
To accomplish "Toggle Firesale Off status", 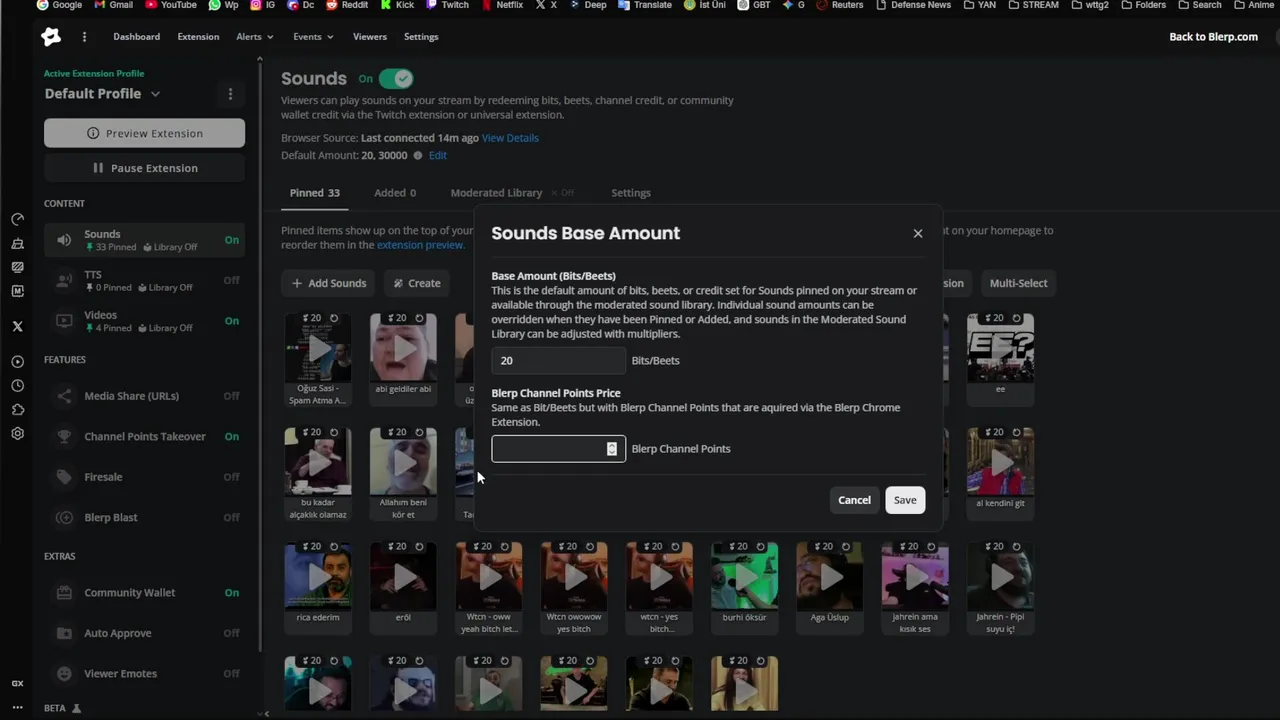I will coord(231,477).
